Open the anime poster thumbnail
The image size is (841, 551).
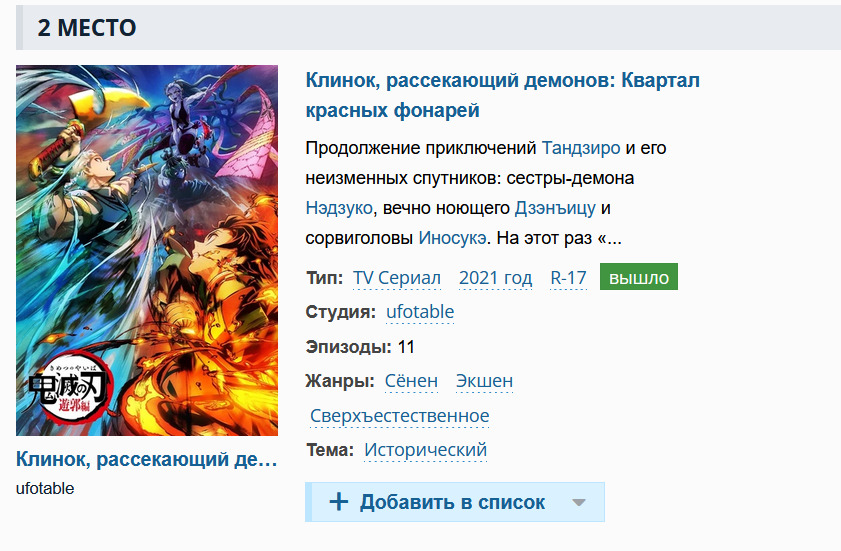click(147, 250)
